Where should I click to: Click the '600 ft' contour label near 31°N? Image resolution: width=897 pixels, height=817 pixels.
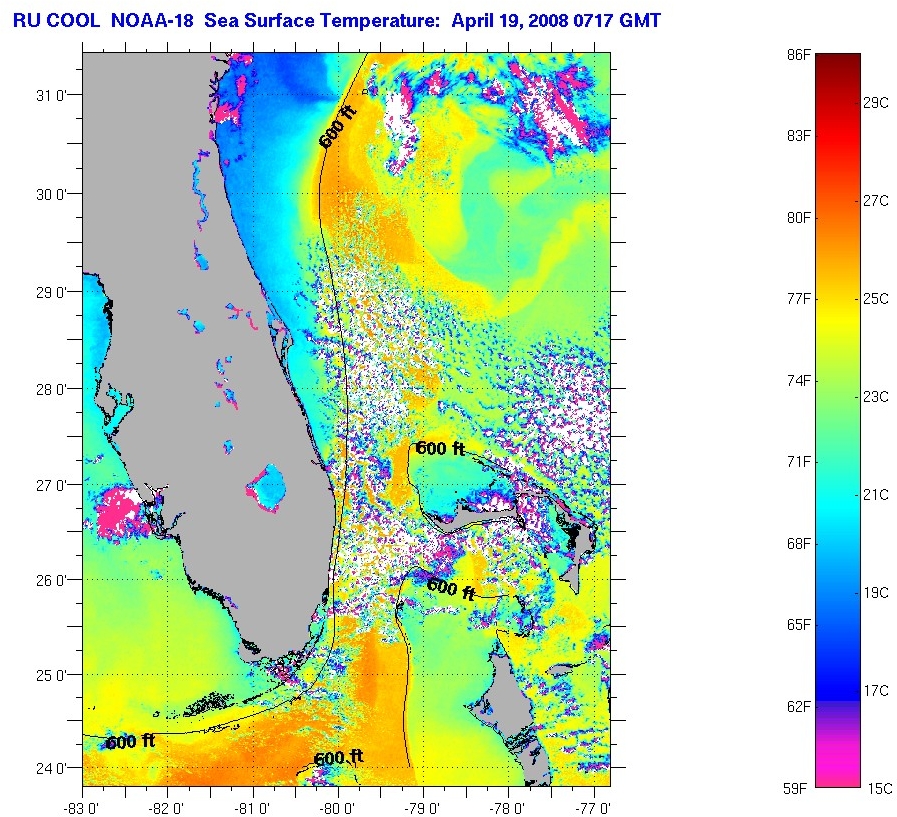(x=338, y=128)
